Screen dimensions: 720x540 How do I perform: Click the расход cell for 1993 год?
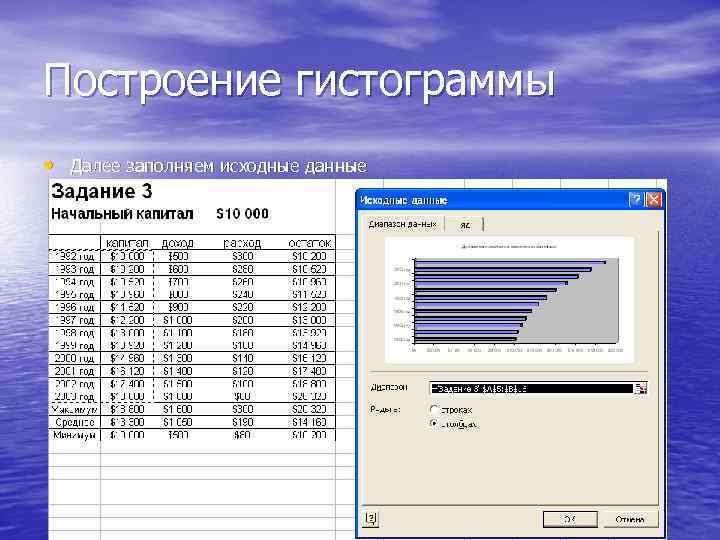click(242, 269)
